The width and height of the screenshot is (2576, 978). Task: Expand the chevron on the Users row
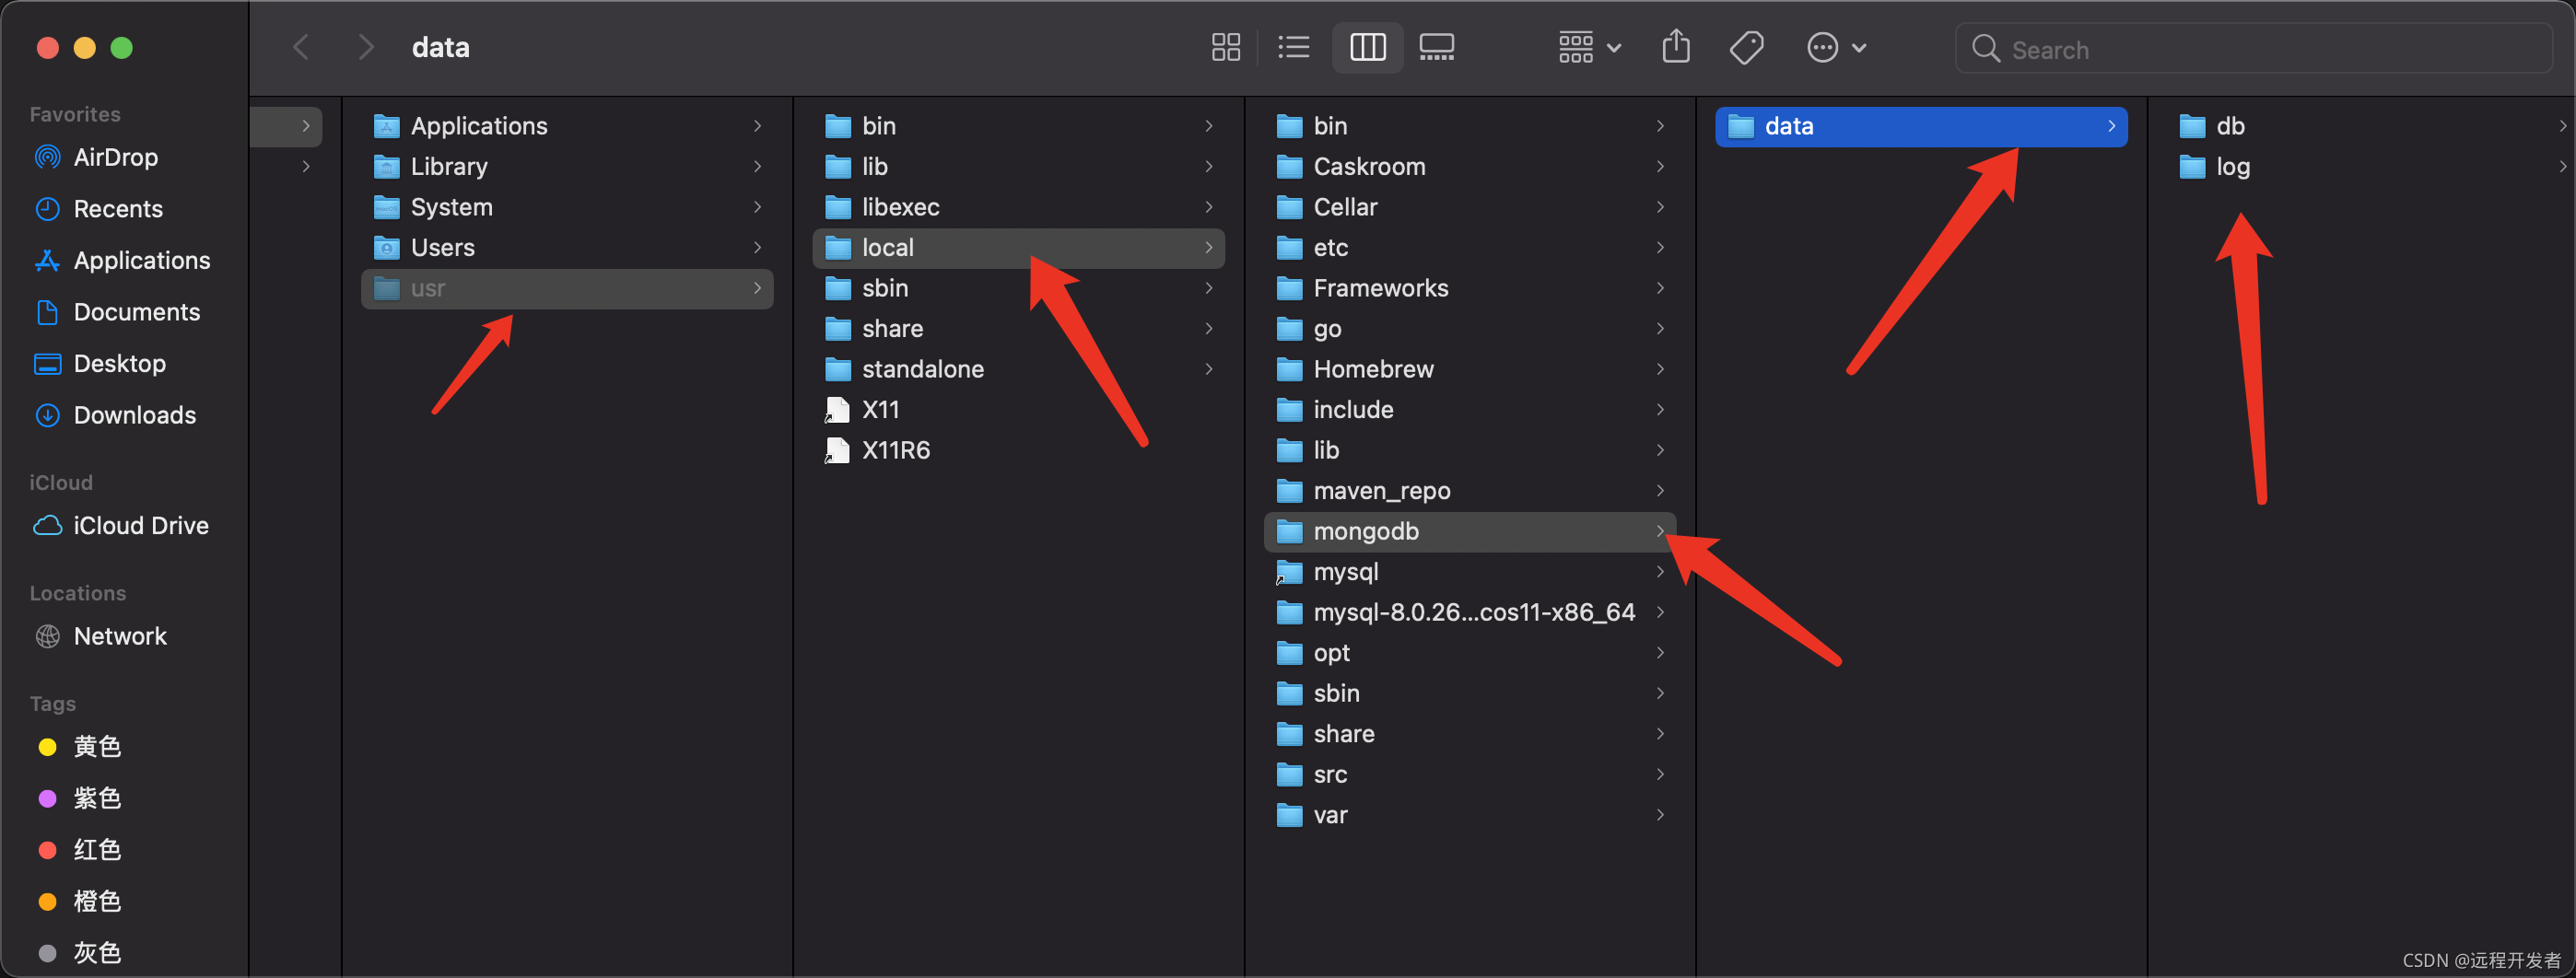(x=757, y=247)
